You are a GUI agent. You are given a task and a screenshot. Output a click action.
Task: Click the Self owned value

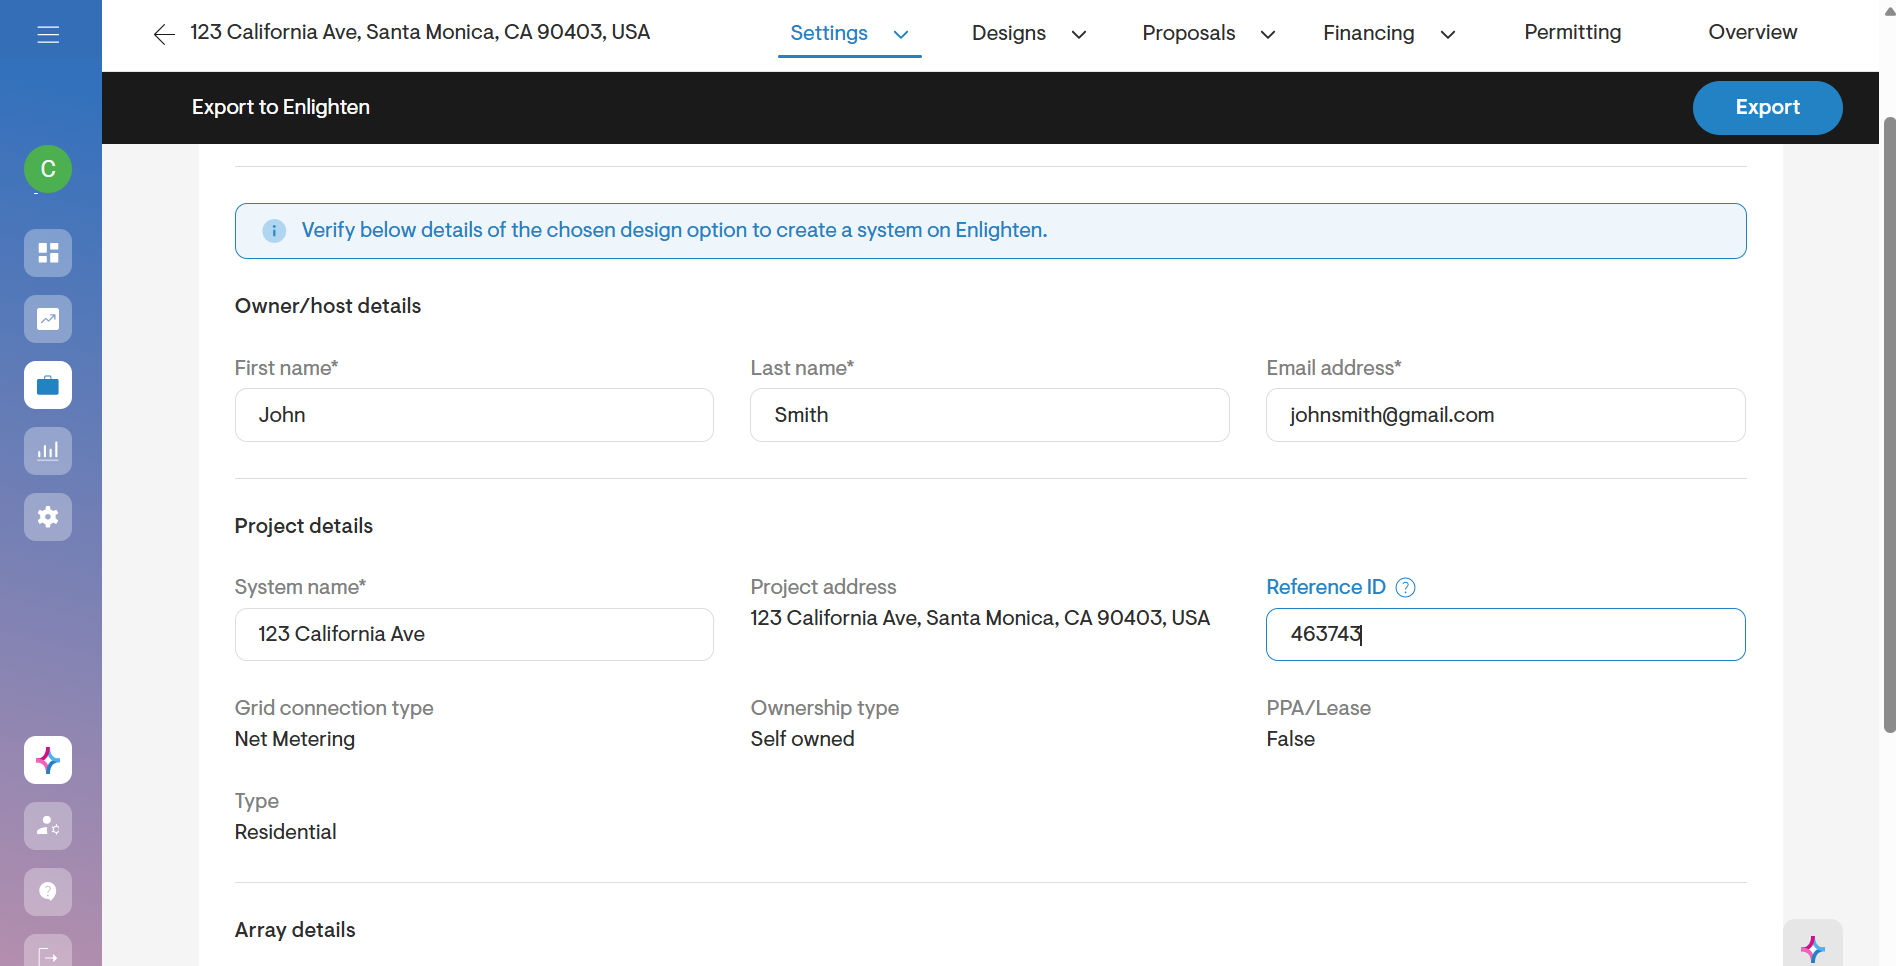tap(802, 739)
